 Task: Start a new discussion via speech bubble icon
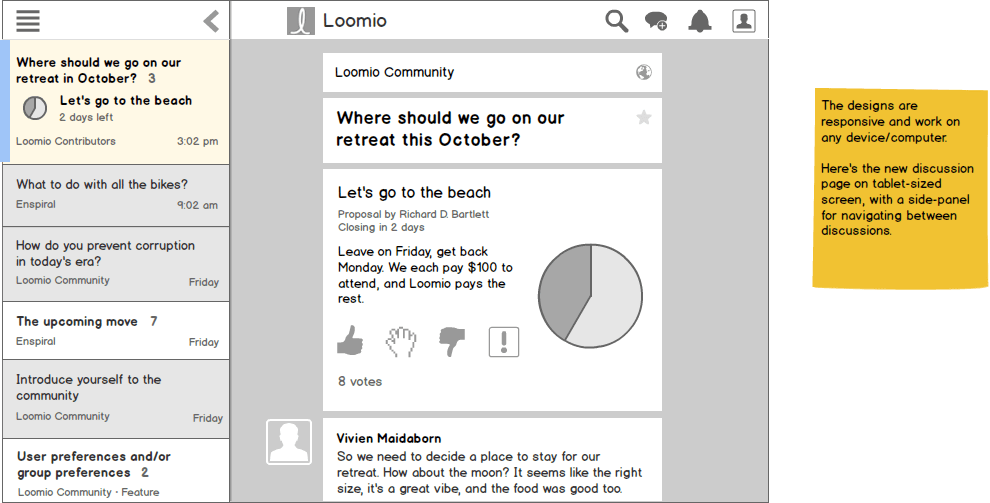(x=656, y=21)
